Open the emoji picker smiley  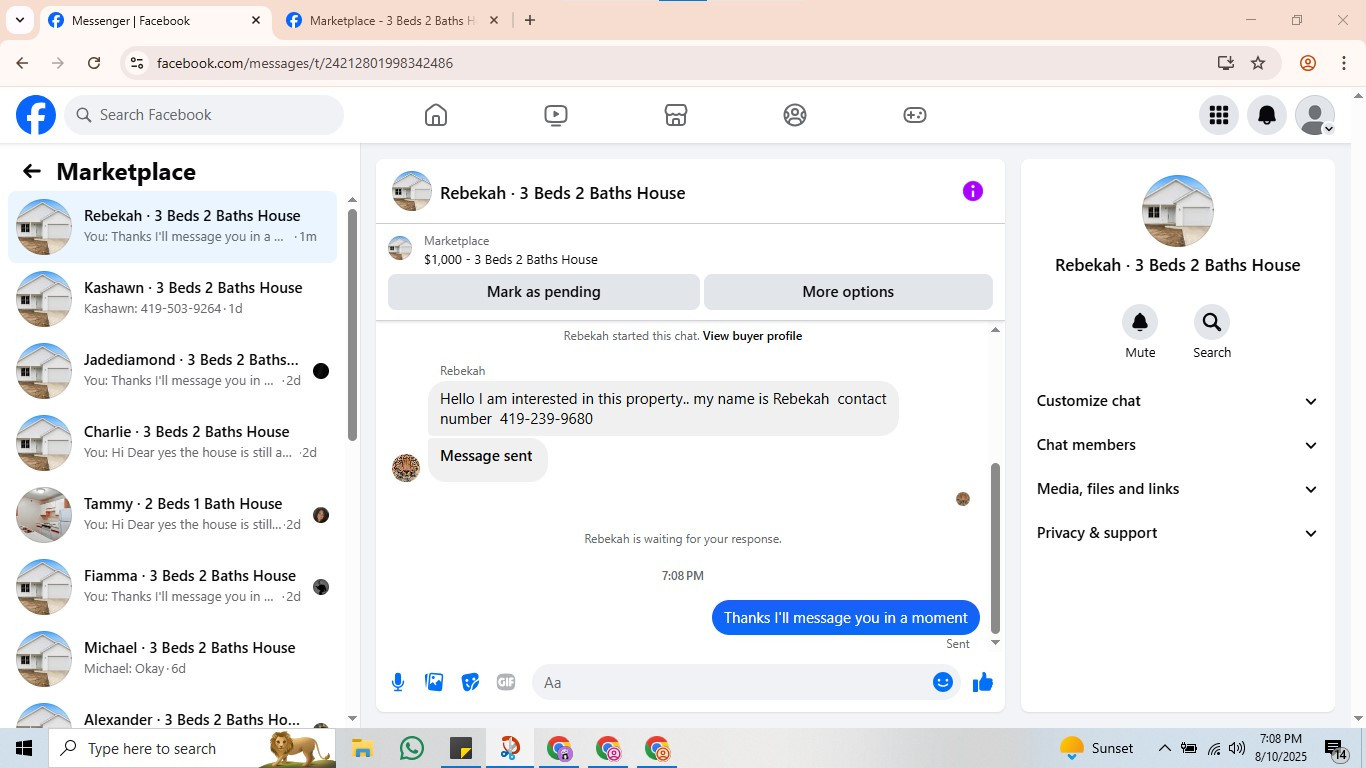coord(943,682)
